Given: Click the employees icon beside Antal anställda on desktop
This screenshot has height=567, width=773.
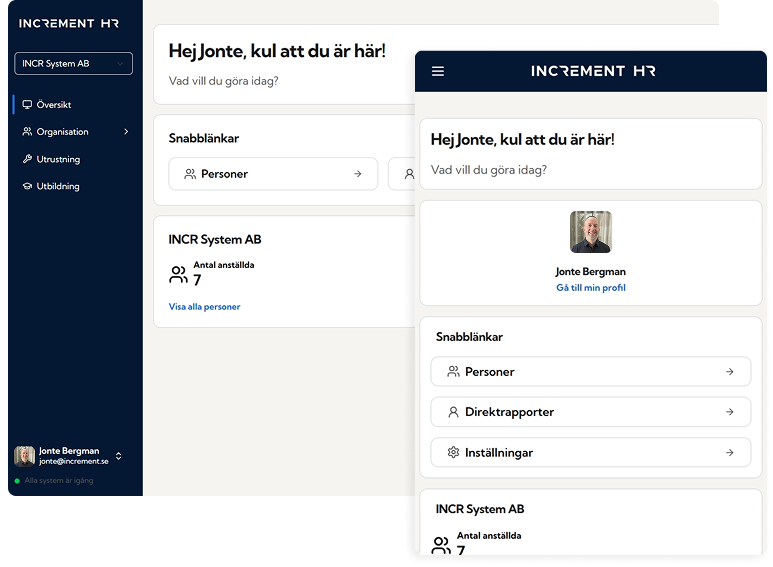Looking at the screenshot, I should [x=178, y=275].
